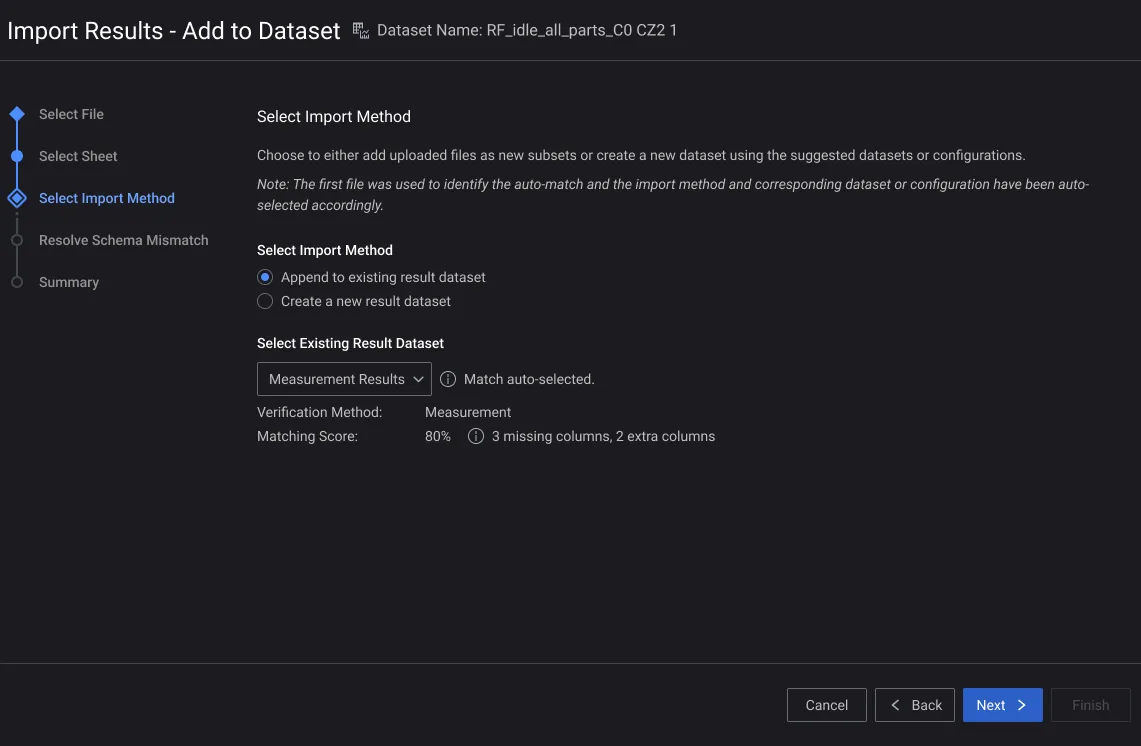
Task: Click the Select Import Method step marker
Action: 17,198
